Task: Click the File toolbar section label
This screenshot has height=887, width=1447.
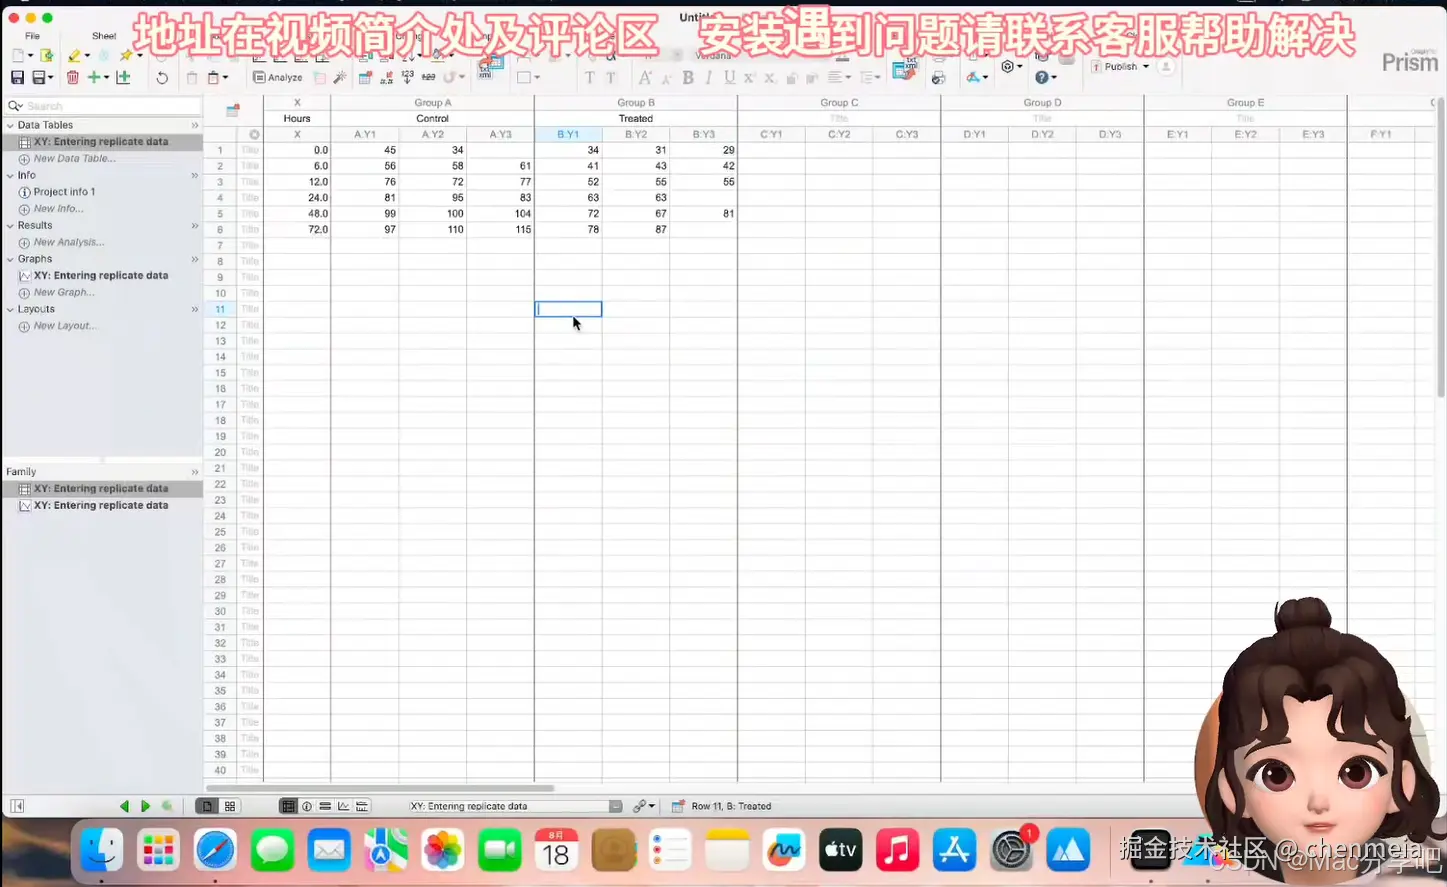Action: point(32,36)
